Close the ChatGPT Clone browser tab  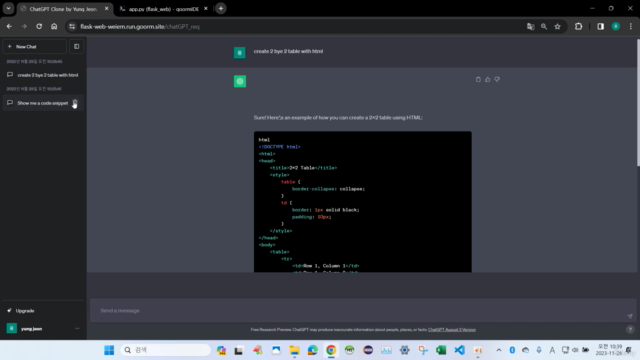107,9
